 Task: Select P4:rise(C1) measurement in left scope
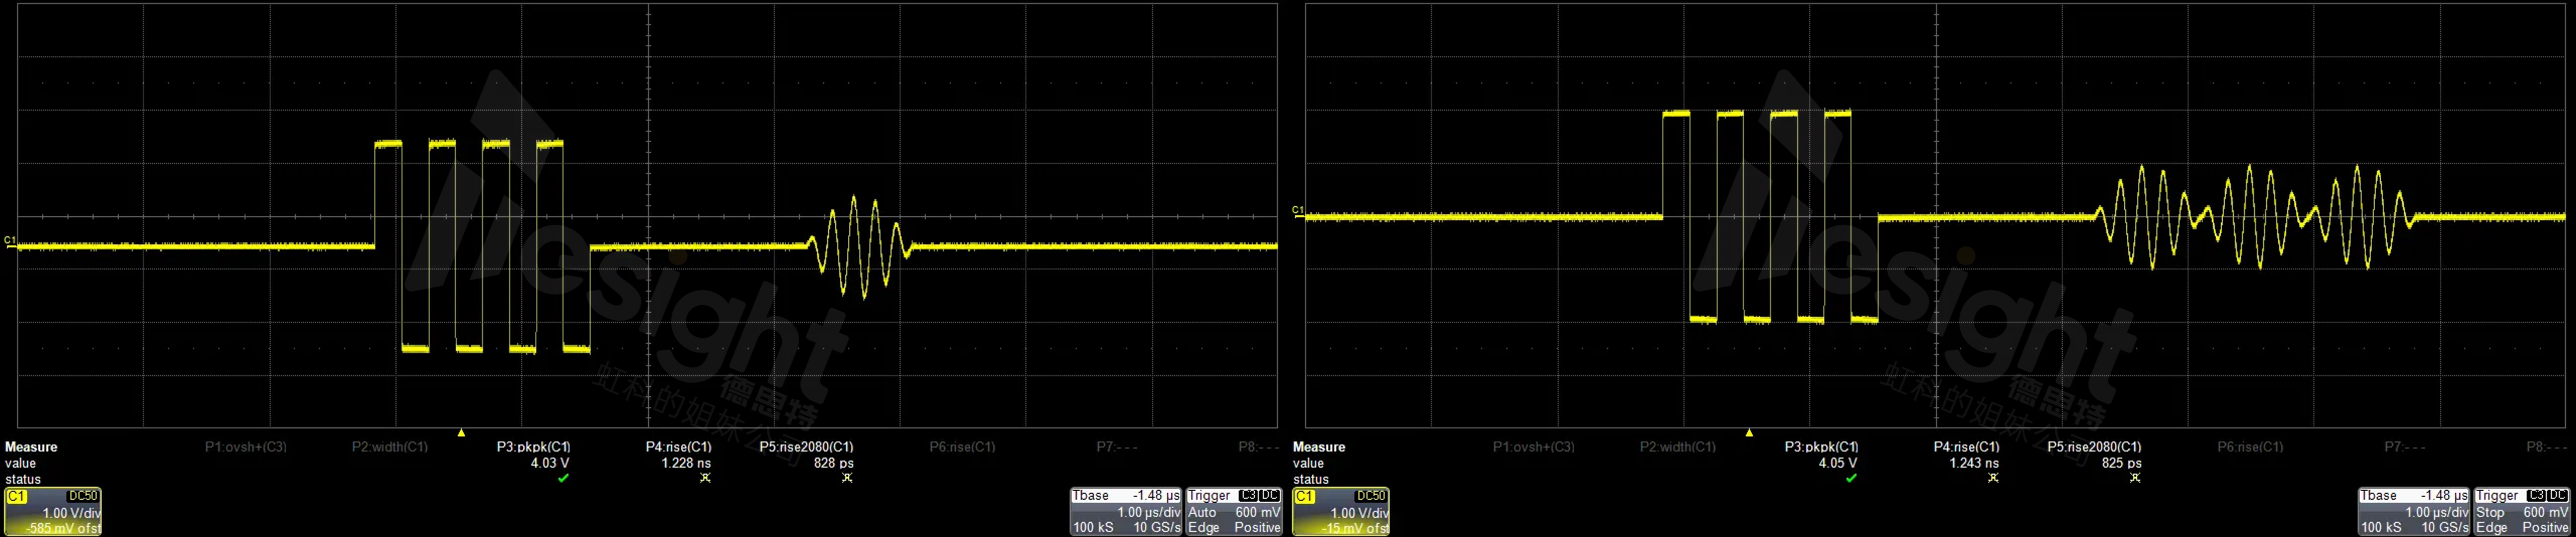[x=679, y=447]
